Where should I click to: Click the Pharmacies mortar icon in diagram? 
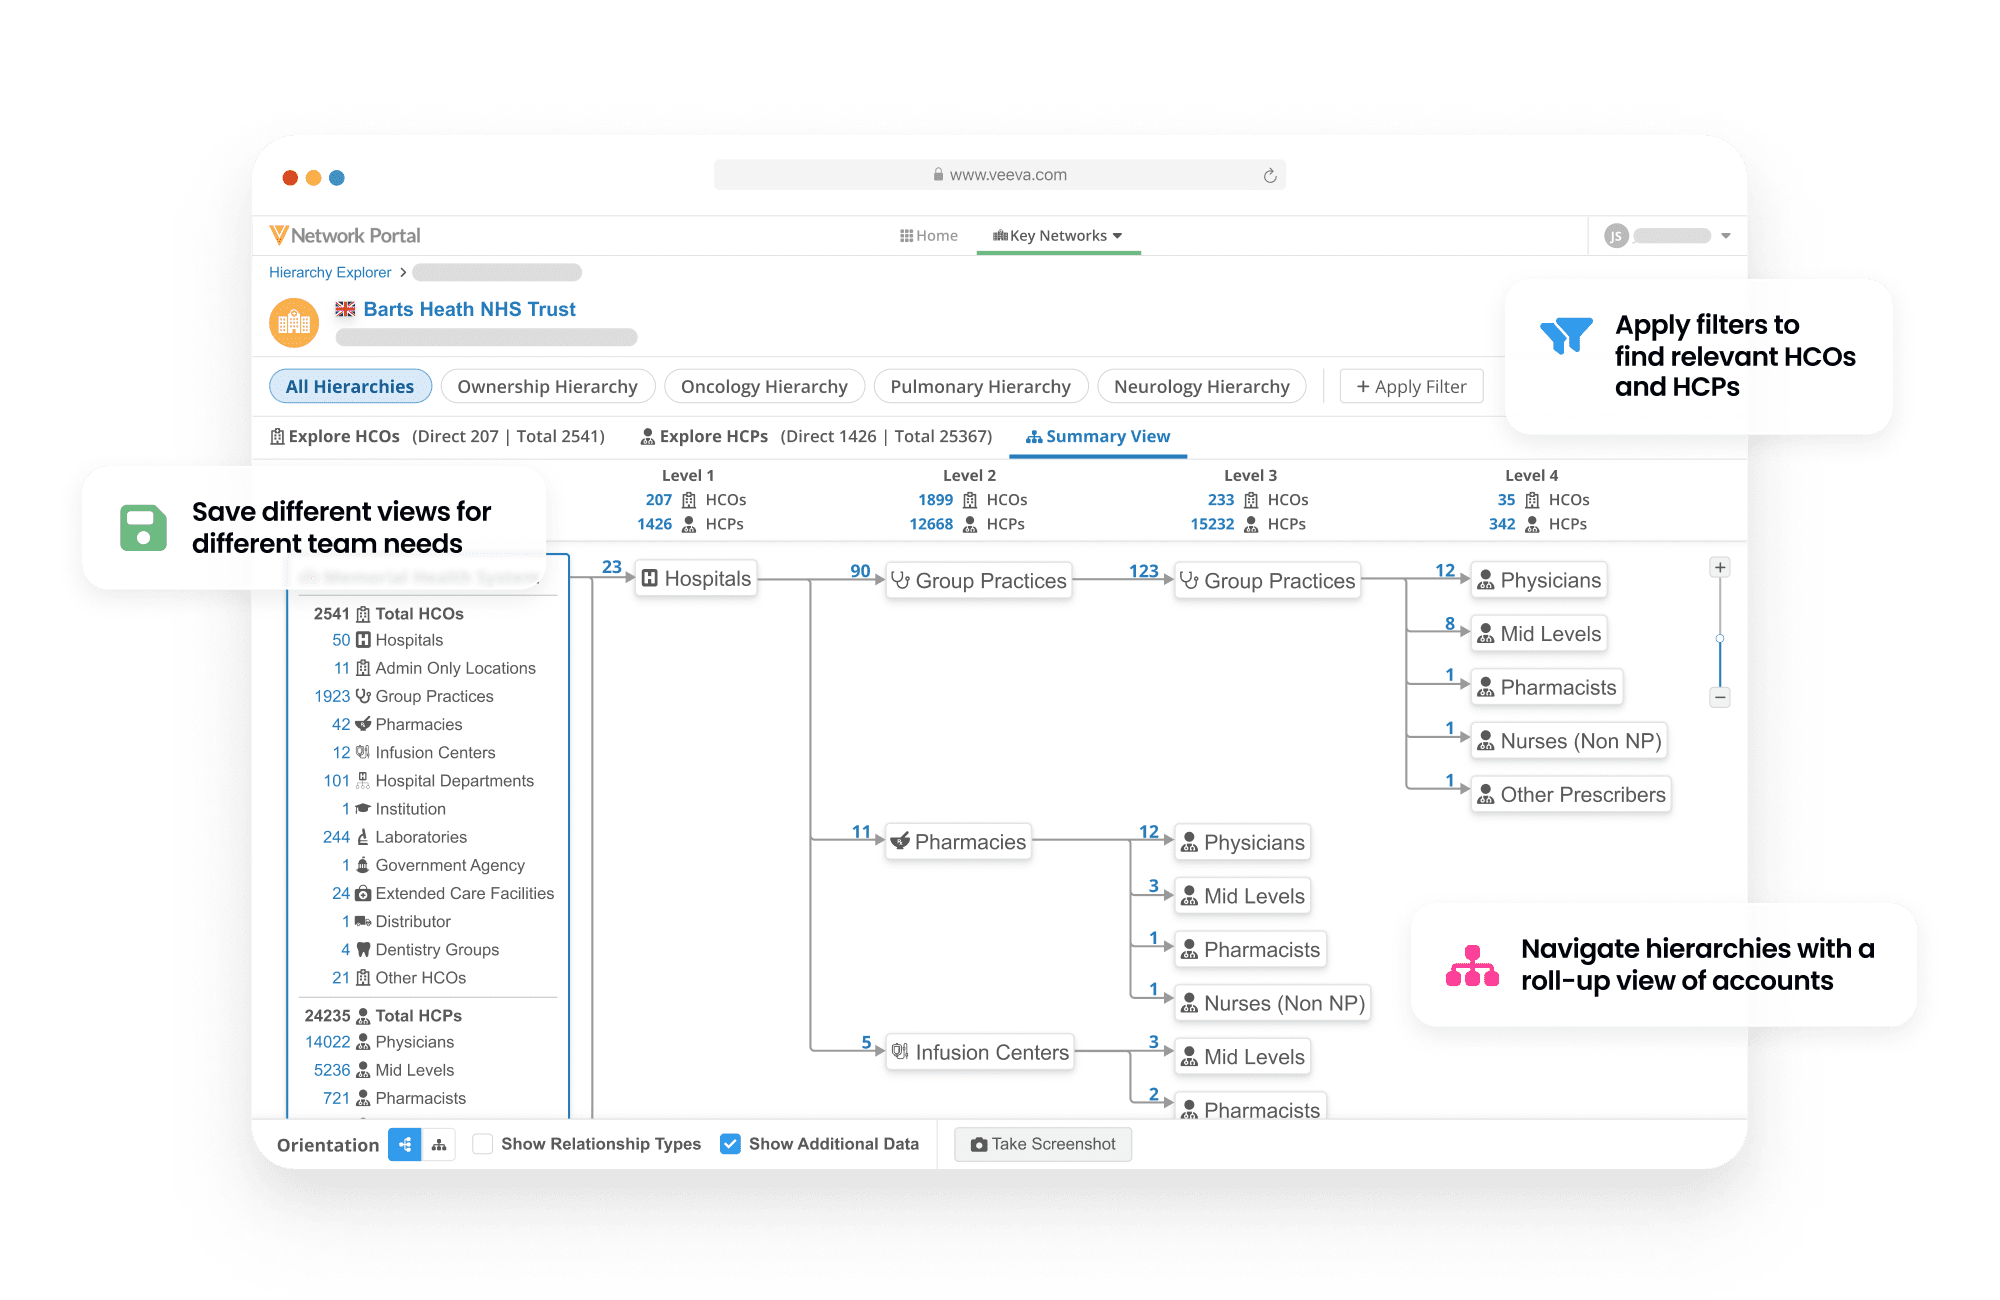[900, 841]
